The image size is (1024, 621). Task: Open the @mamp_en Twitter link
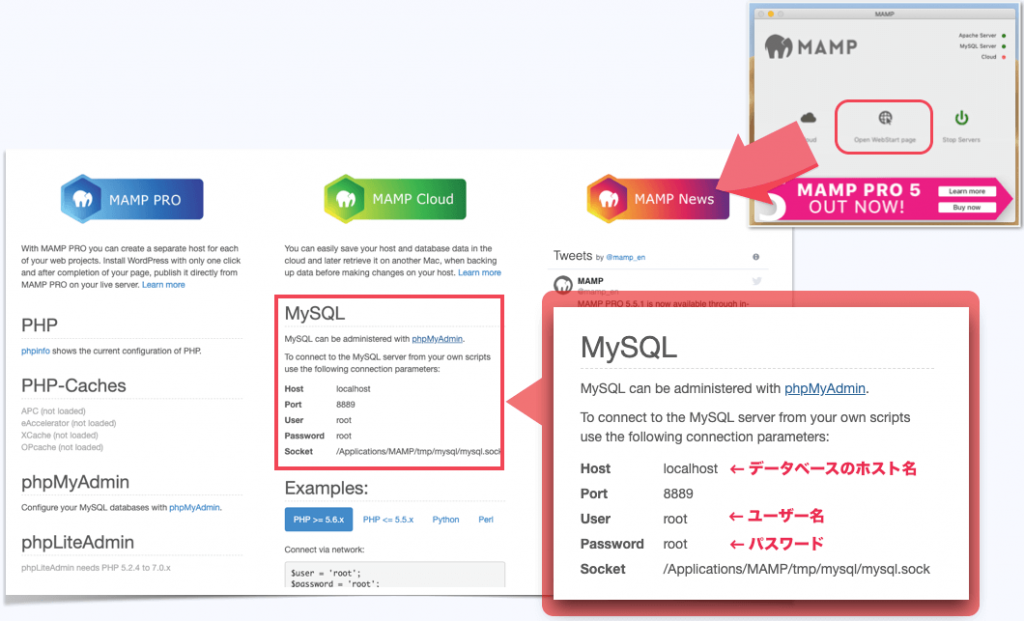tap(626, 257)
